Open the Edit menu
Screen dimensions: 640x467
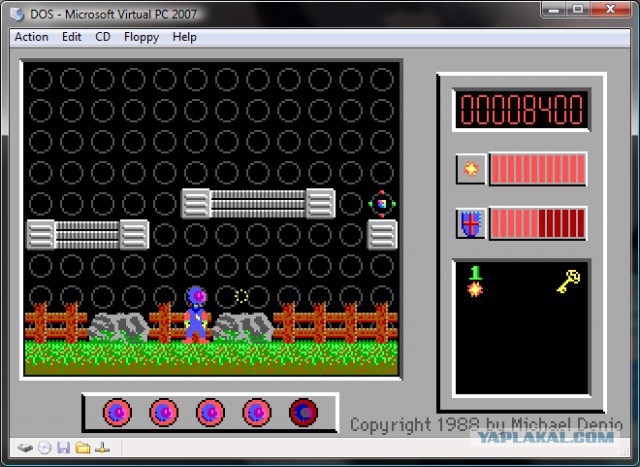[71, 37]
